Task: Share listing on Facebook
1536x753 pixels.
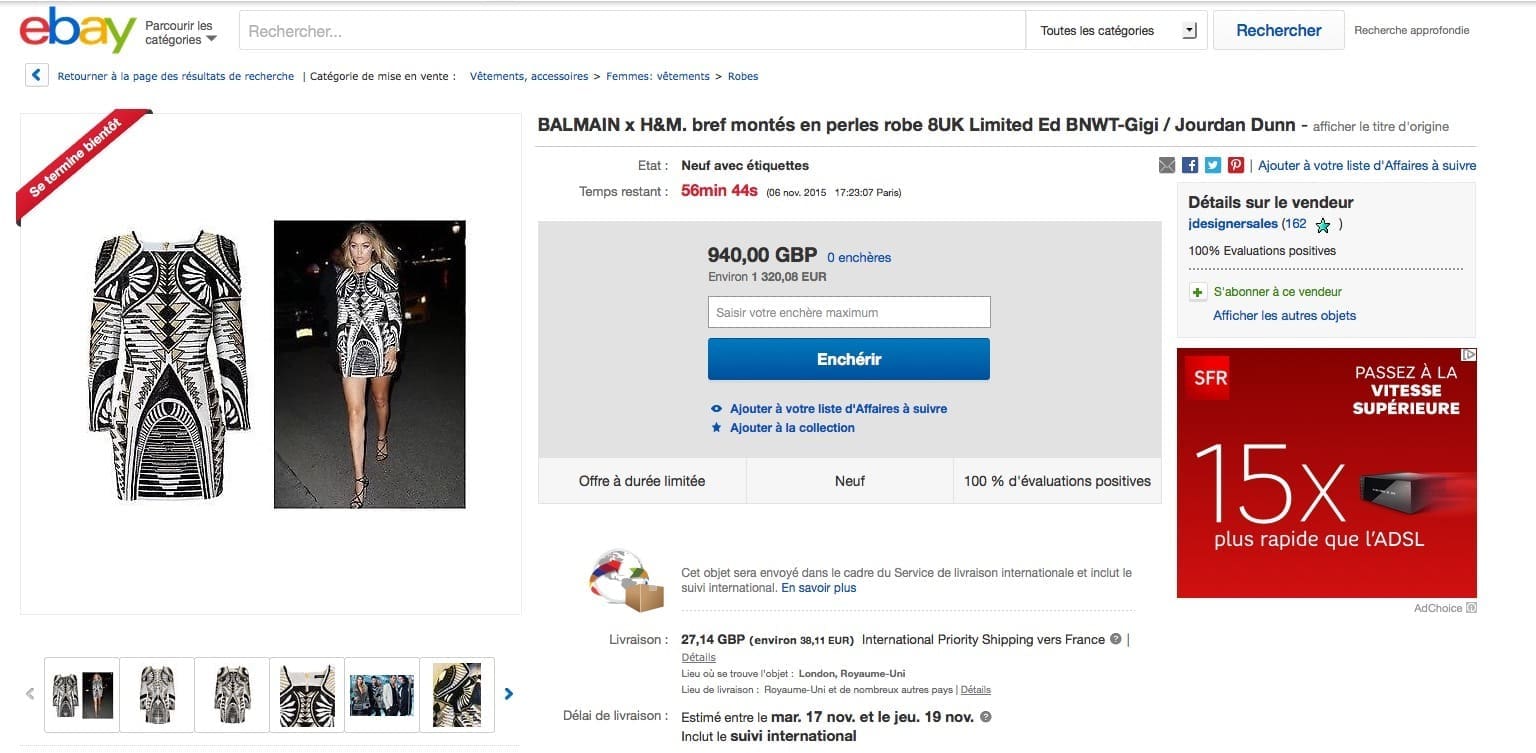Action: tap(1190, 166)
